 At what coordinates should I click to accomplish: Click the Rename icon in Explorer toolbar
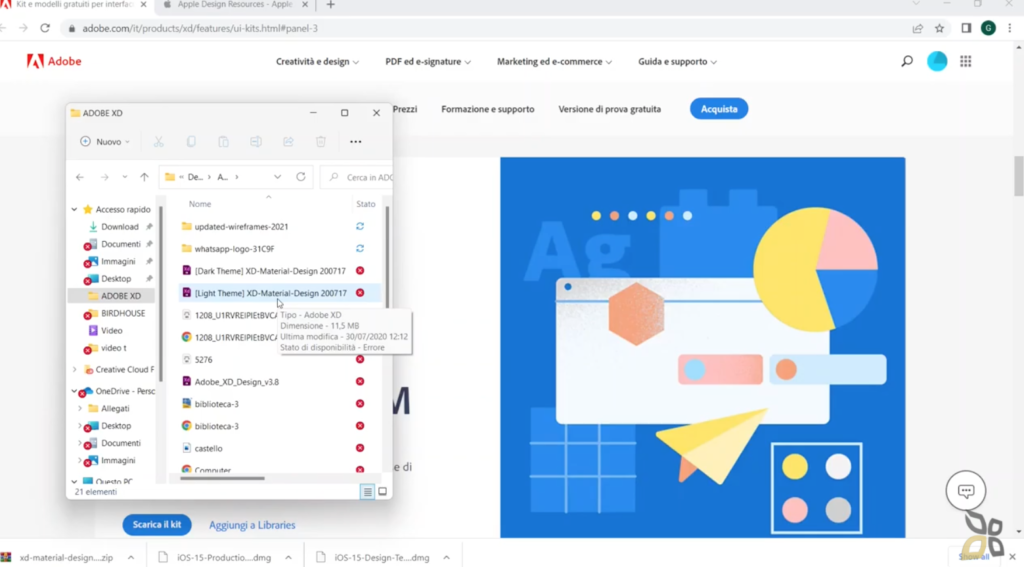[x=256, y=142]
